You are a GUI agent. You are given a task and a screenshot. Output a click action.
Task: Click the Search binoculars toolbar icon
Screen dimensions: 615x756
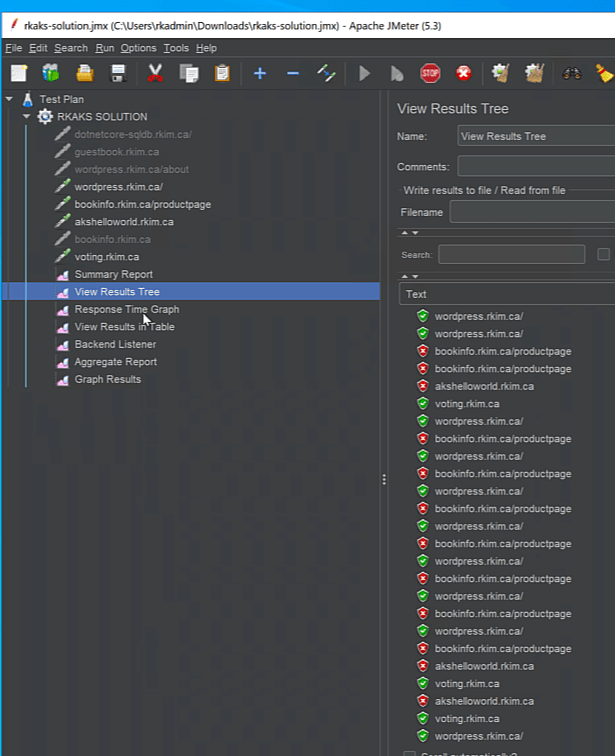[x=571, y=73]
